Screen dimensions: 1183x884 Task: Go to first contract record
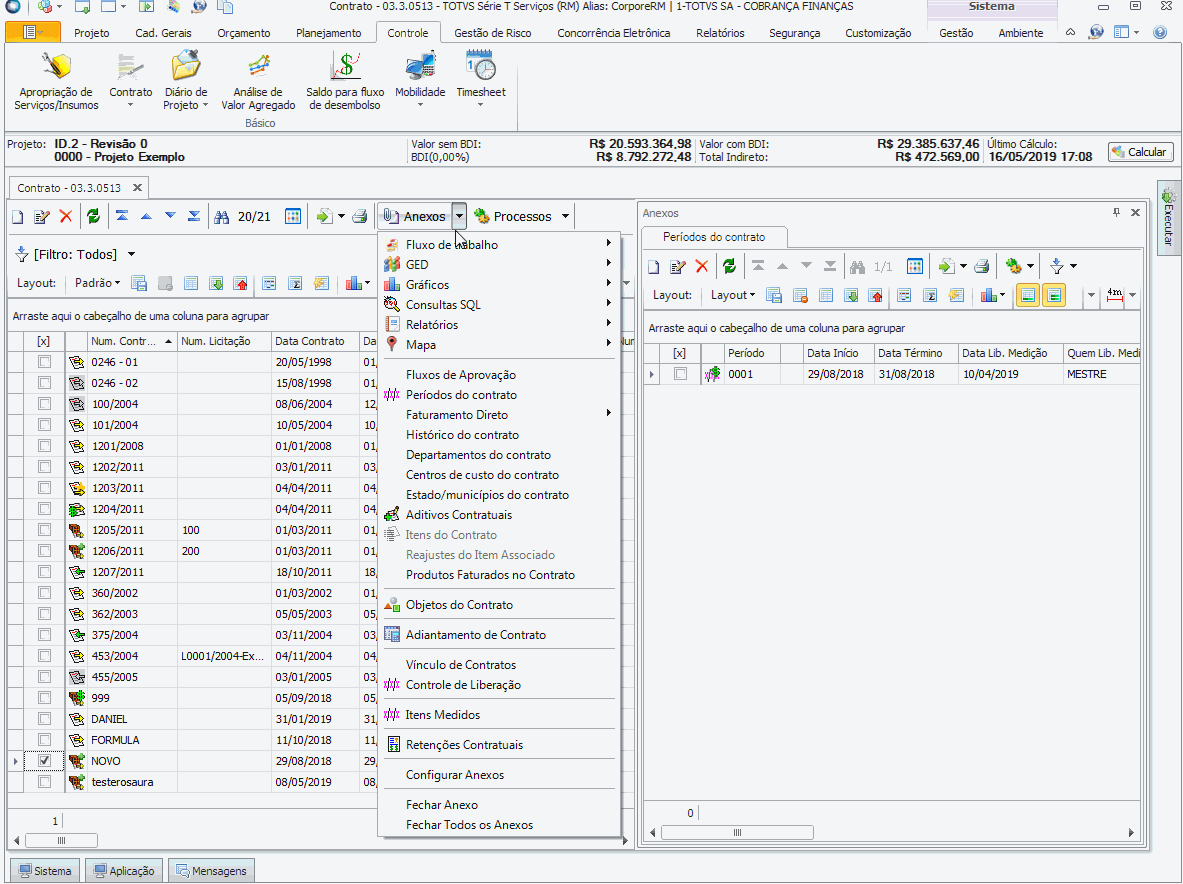tap(121, 217)
